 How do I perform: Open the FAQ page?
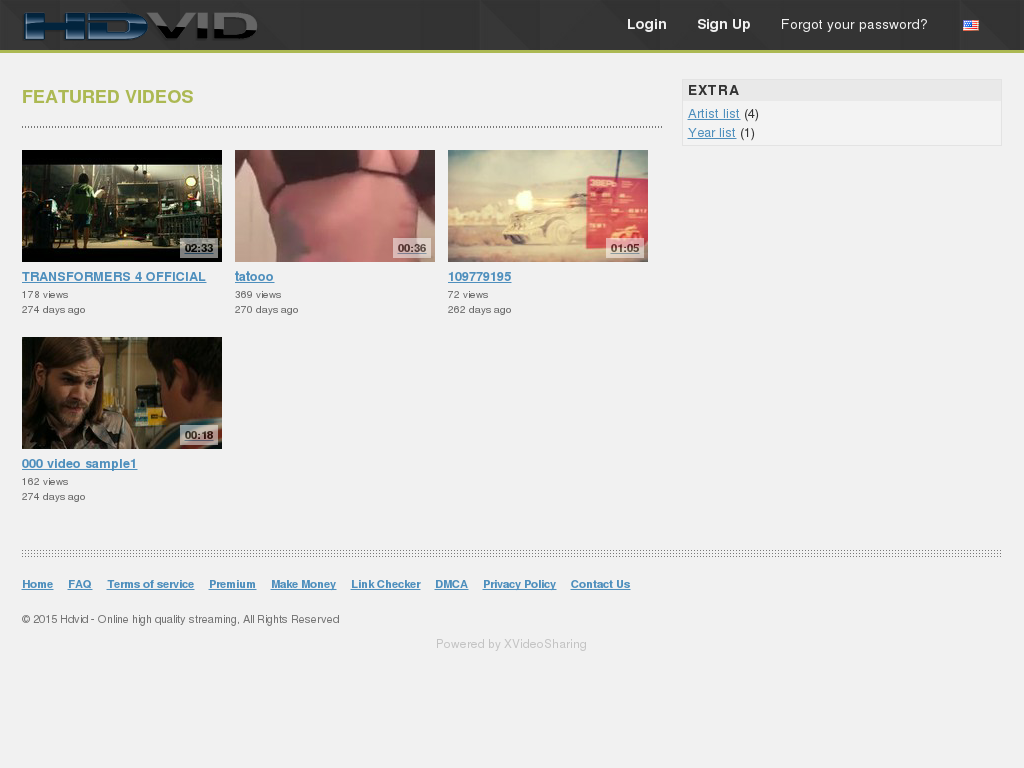80,584
